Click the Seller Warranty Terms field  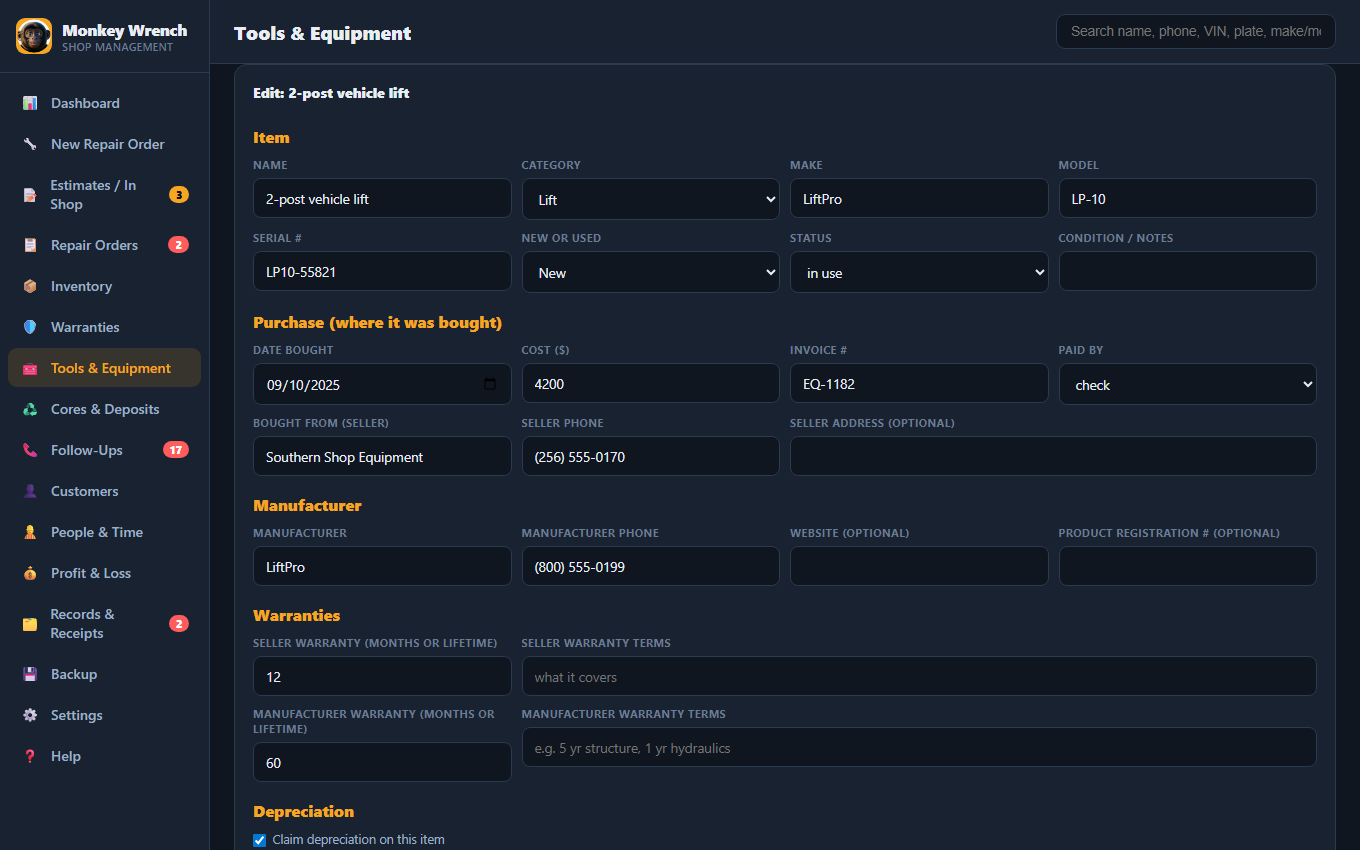point(919,676)
